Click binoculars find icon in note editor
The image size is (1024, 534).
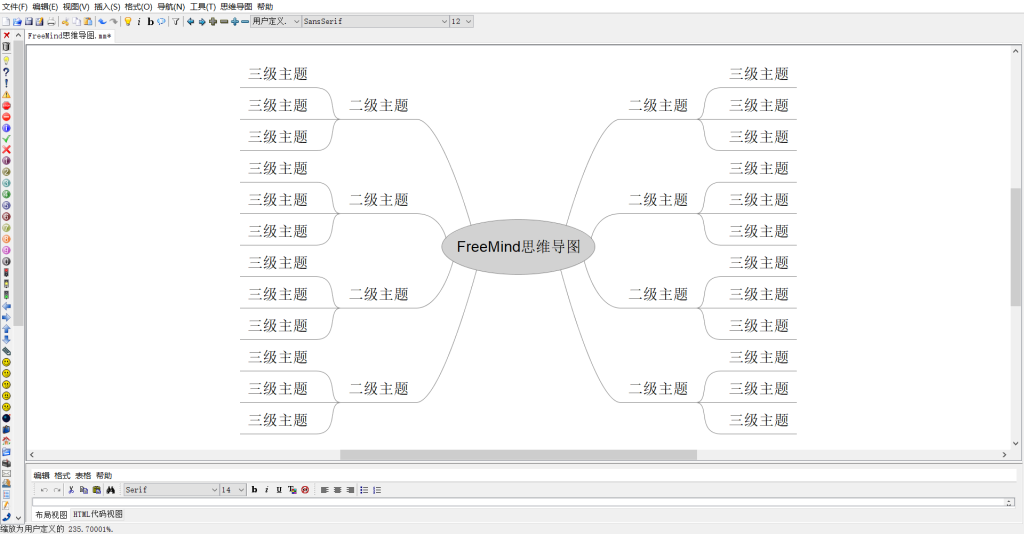110,490
